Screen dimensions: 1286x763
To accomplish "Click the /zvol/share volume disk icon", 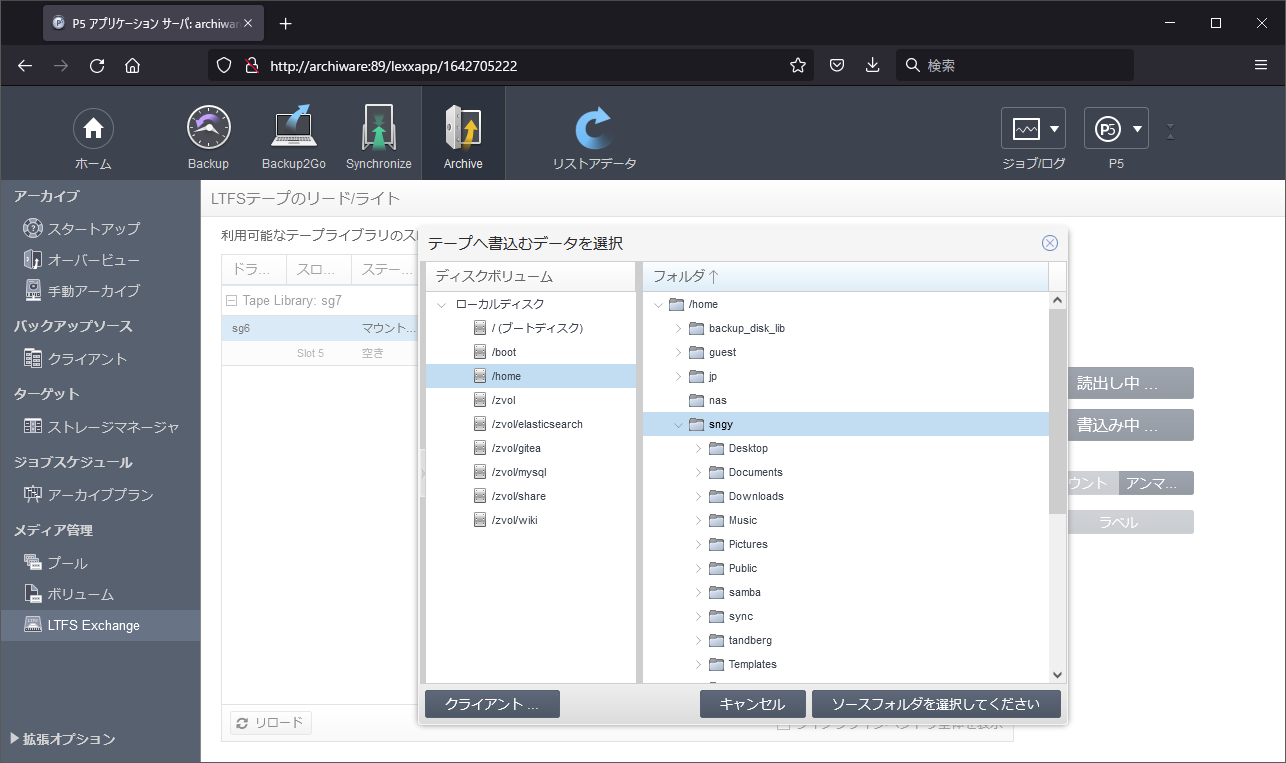I will (480, 496).
